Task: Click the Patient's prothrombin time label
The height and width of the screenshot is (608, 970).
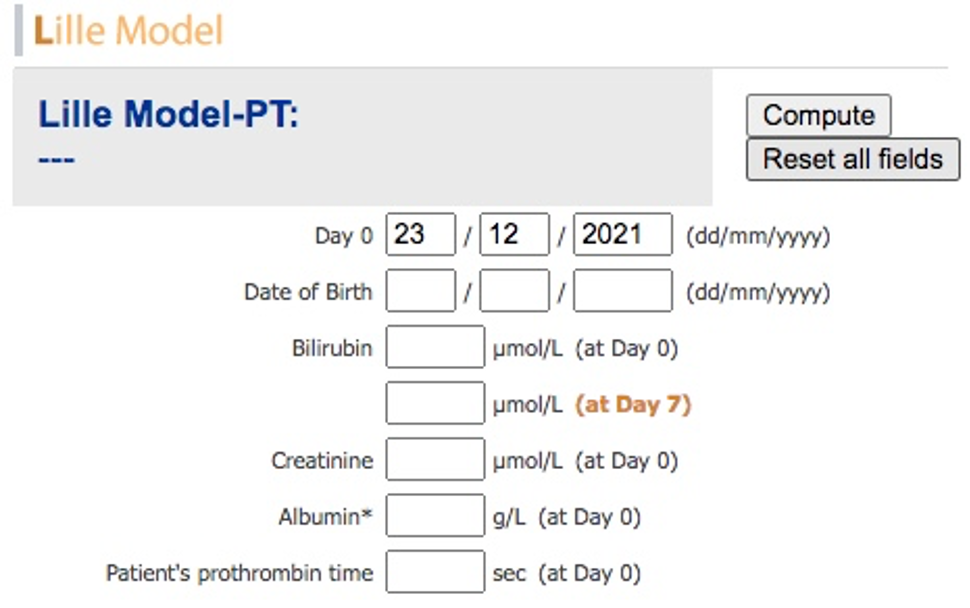Action: coord(239,573)
